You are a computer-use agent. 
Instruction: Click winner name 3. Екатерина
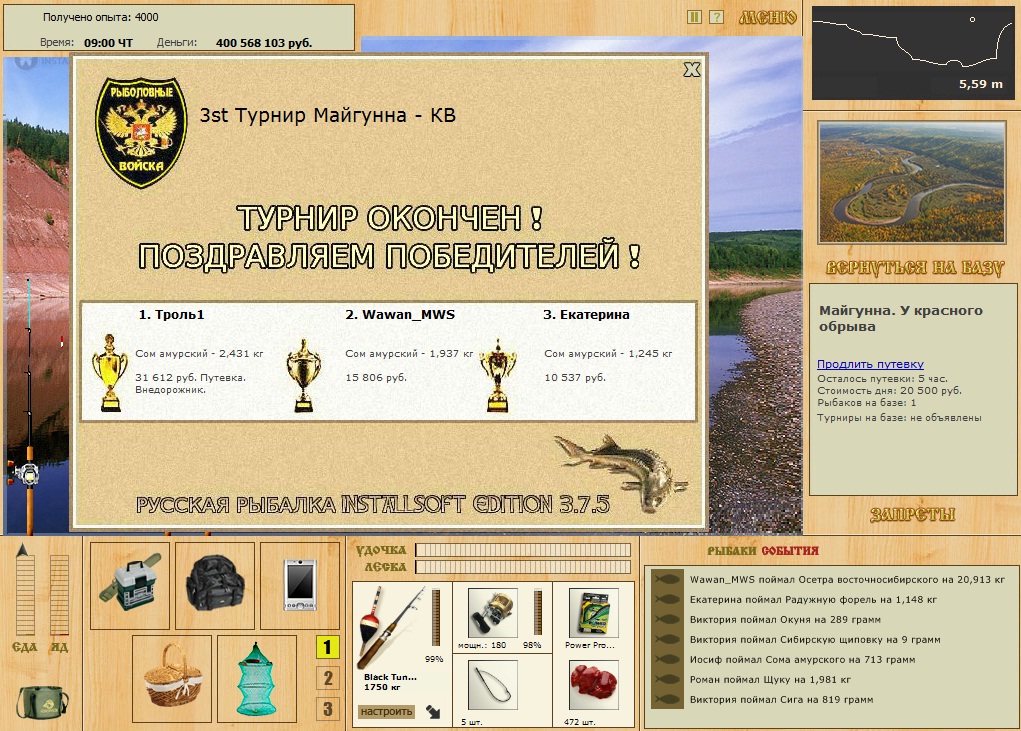point(586,314)
